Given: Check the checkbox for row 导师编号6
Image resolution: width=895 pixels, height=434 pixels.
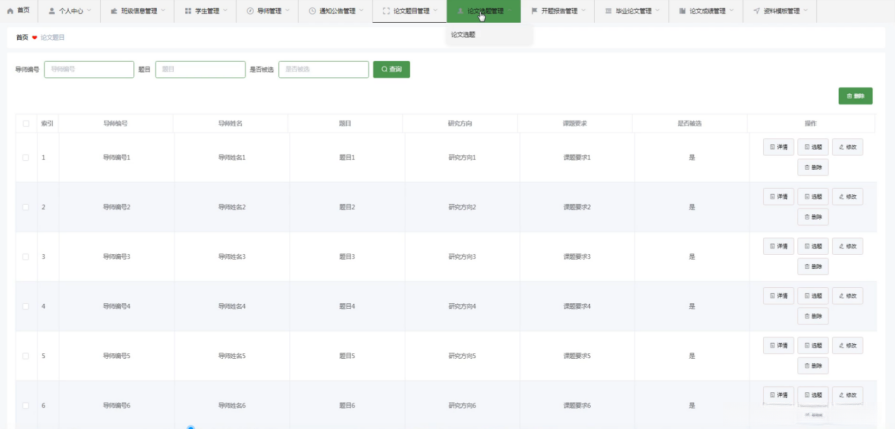Looking at the screenshot, I should coord(26,405).
